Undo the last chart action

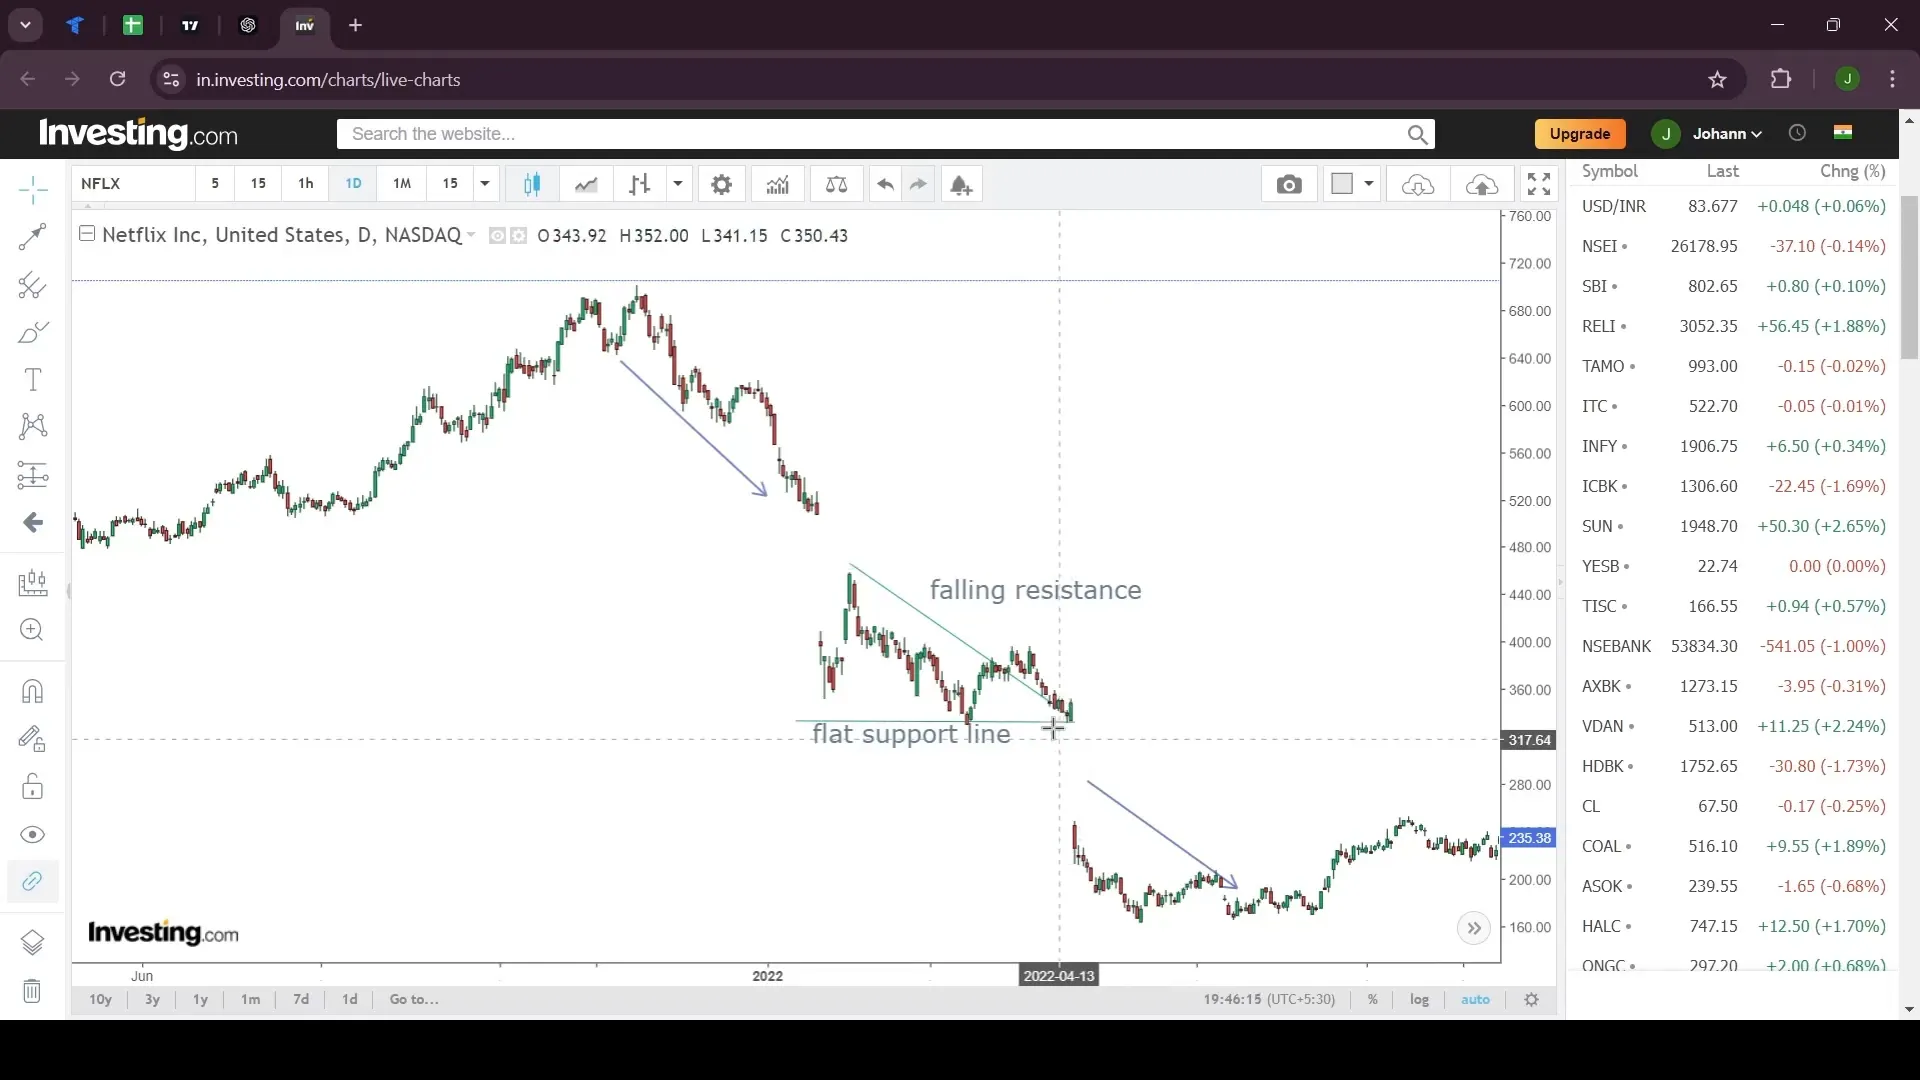(885, 184)
